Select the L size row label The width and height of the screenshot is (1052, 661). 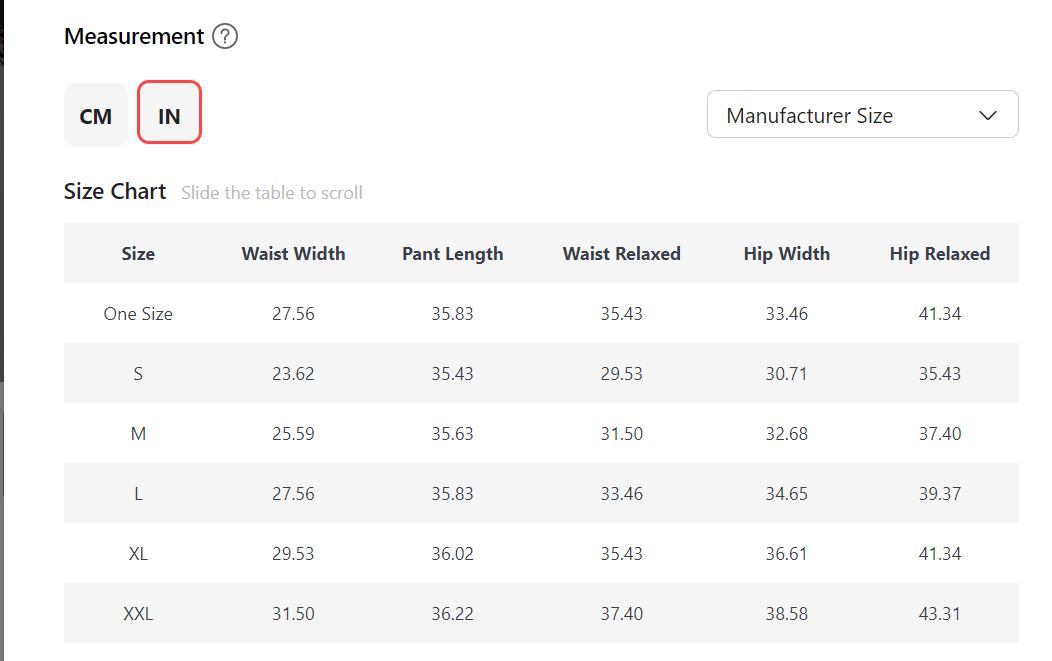[138, 494]
